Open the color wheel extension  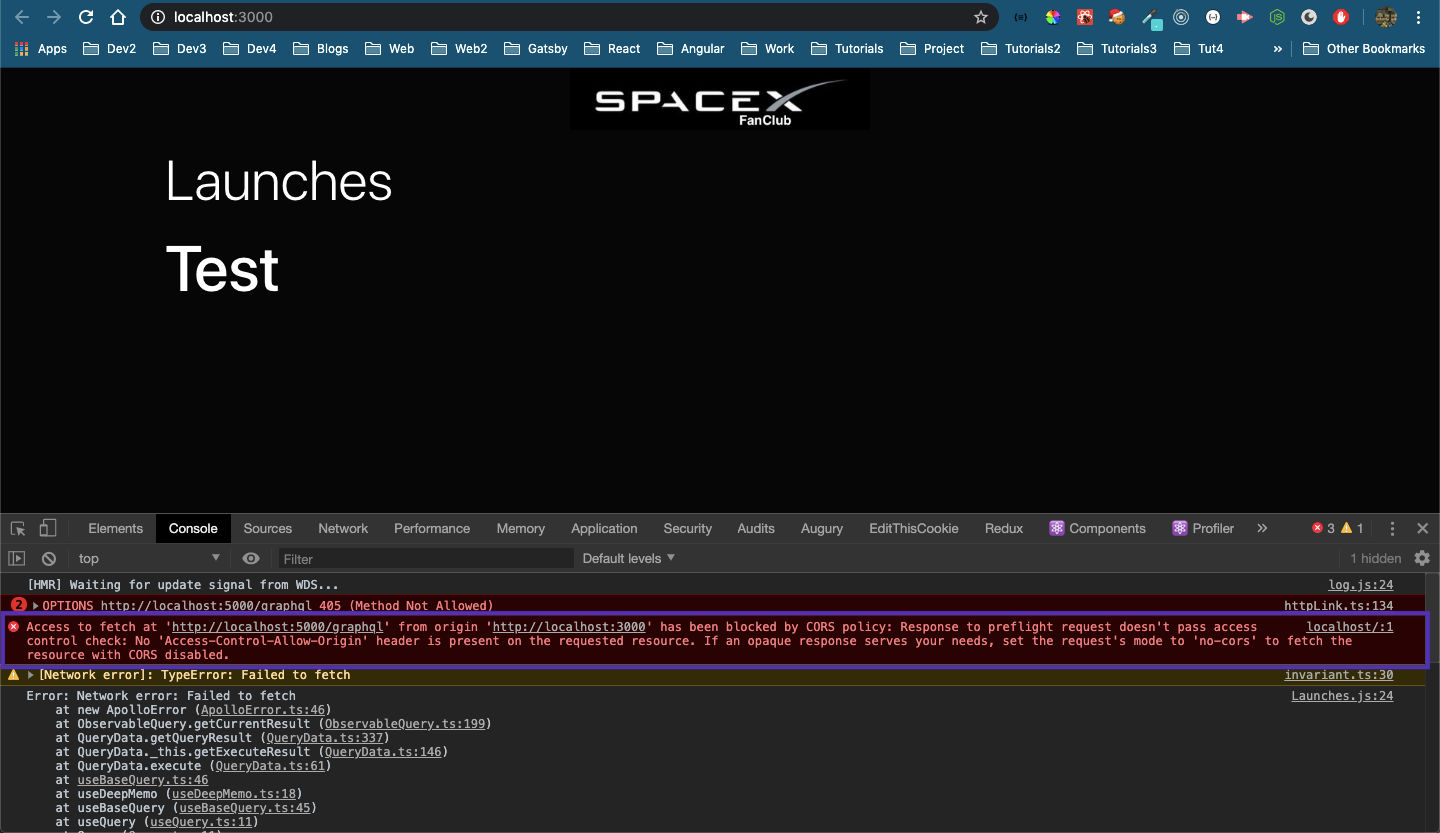coord(1052,17)
